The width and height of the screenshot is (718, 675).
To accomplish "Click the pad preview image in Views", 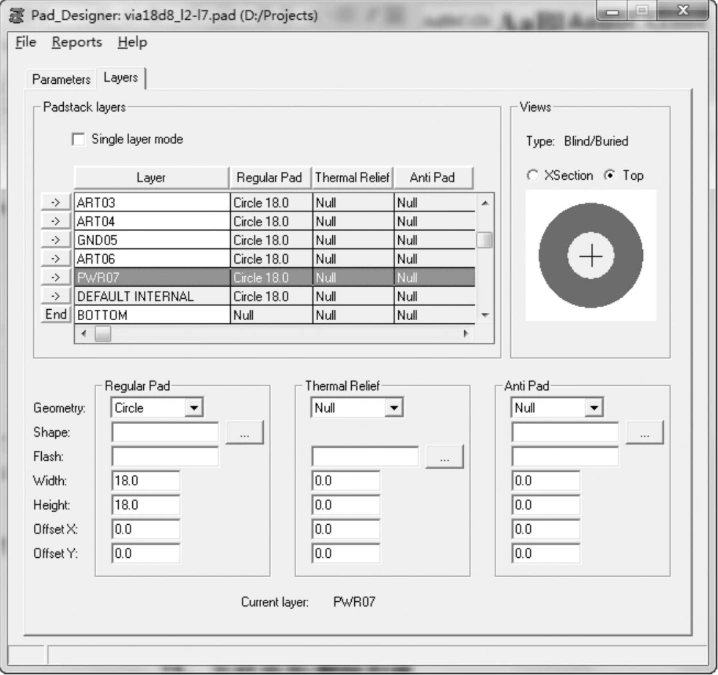I will [x=591, y=255].
